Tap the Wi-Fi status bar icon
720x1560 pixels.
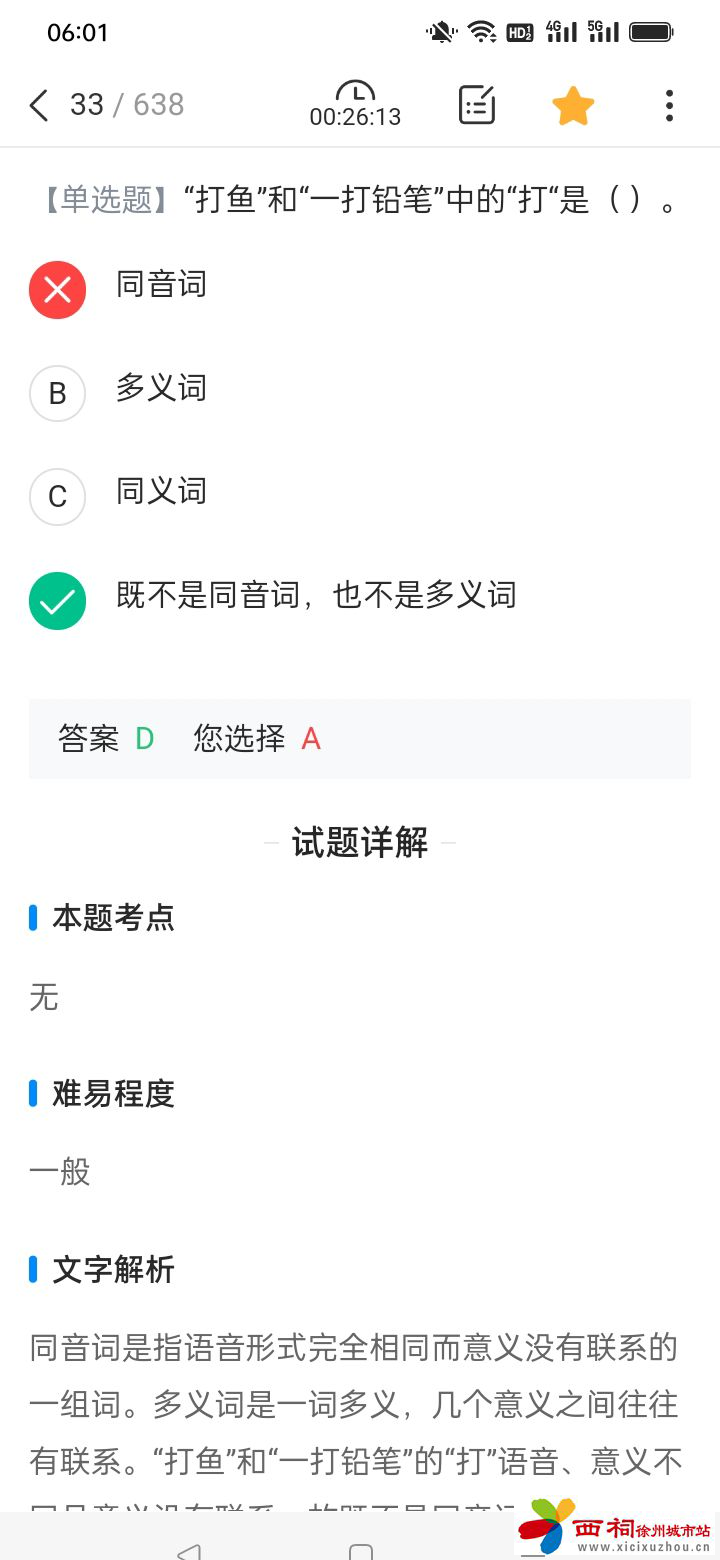pos(482,32)
